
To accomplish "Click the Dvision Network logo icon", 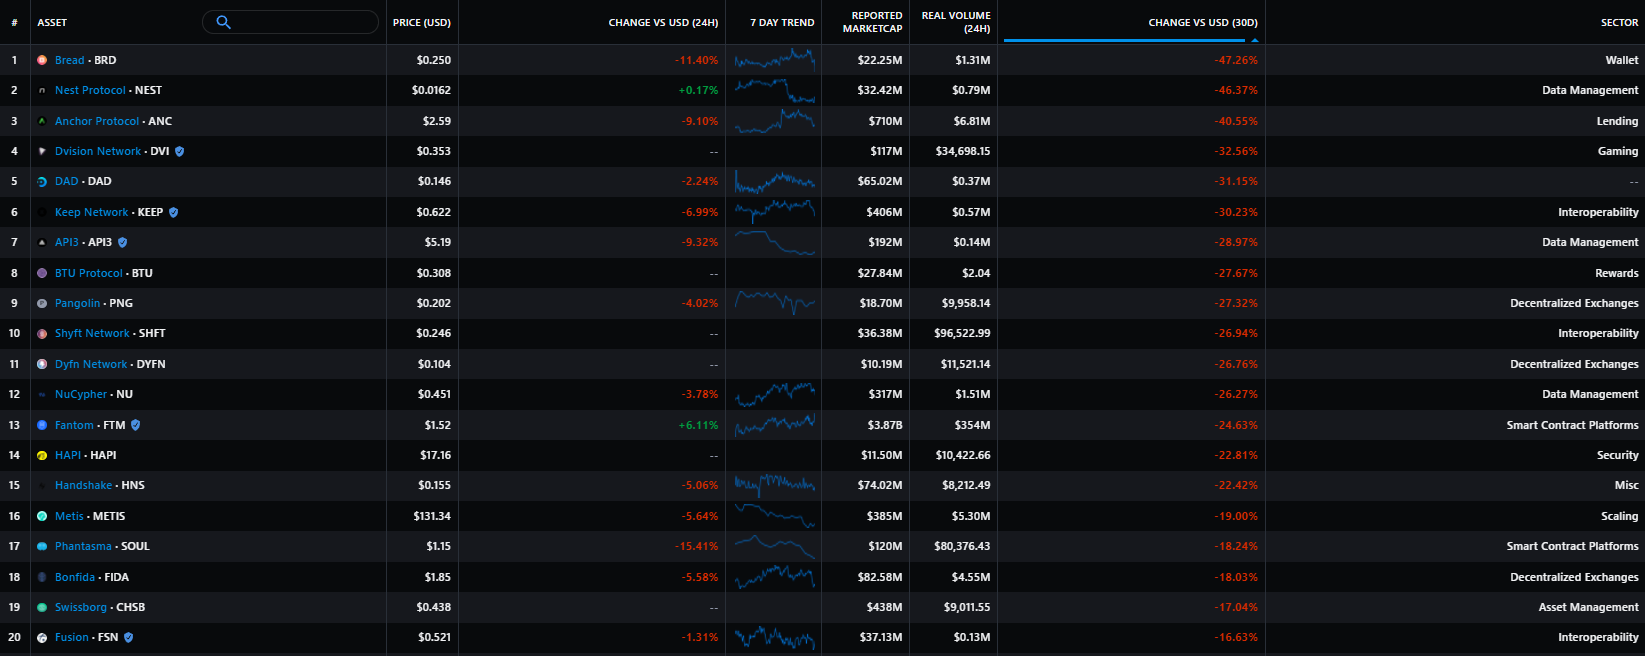I will pyautogui.click(x=42, y=151).
